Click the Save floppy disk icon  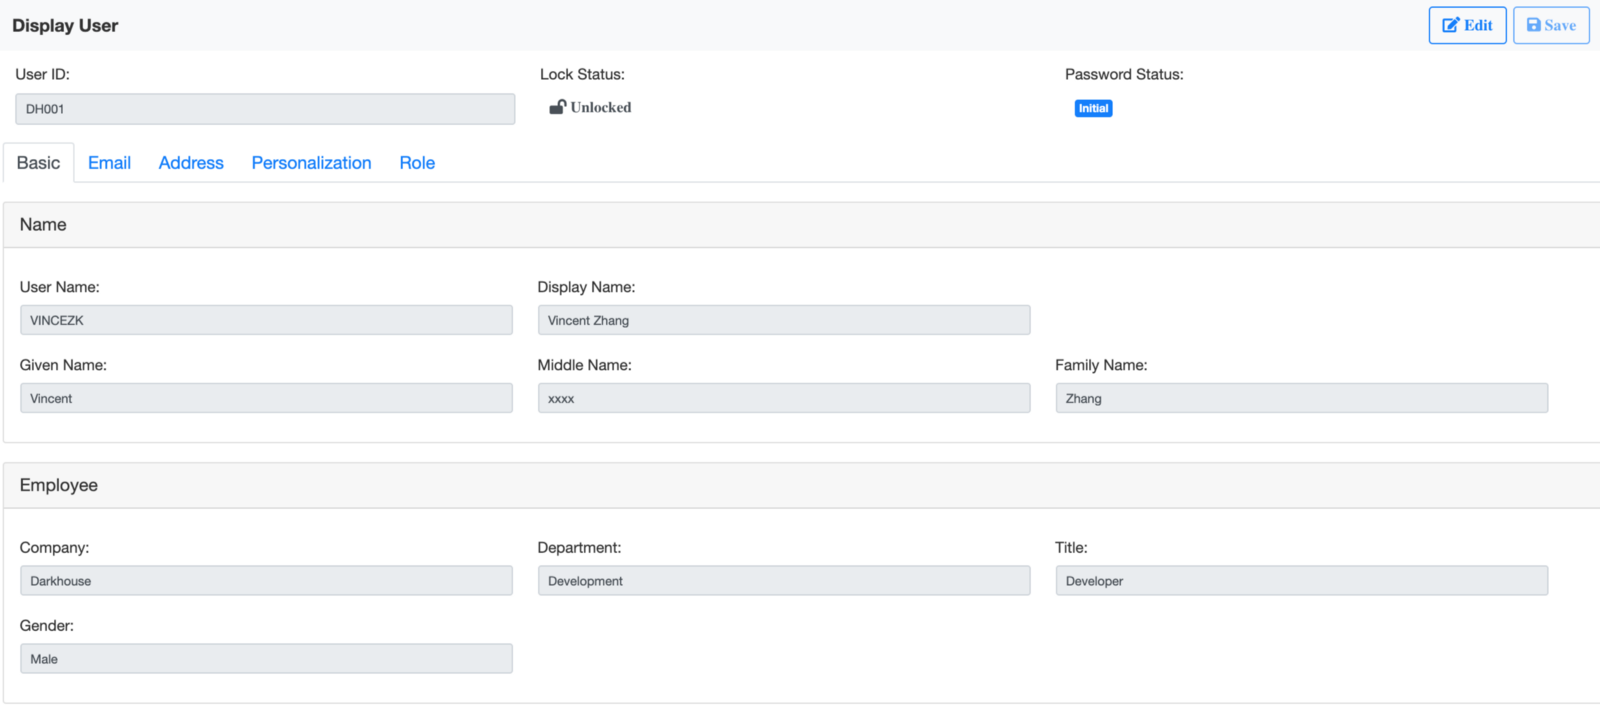[1533, 26]
